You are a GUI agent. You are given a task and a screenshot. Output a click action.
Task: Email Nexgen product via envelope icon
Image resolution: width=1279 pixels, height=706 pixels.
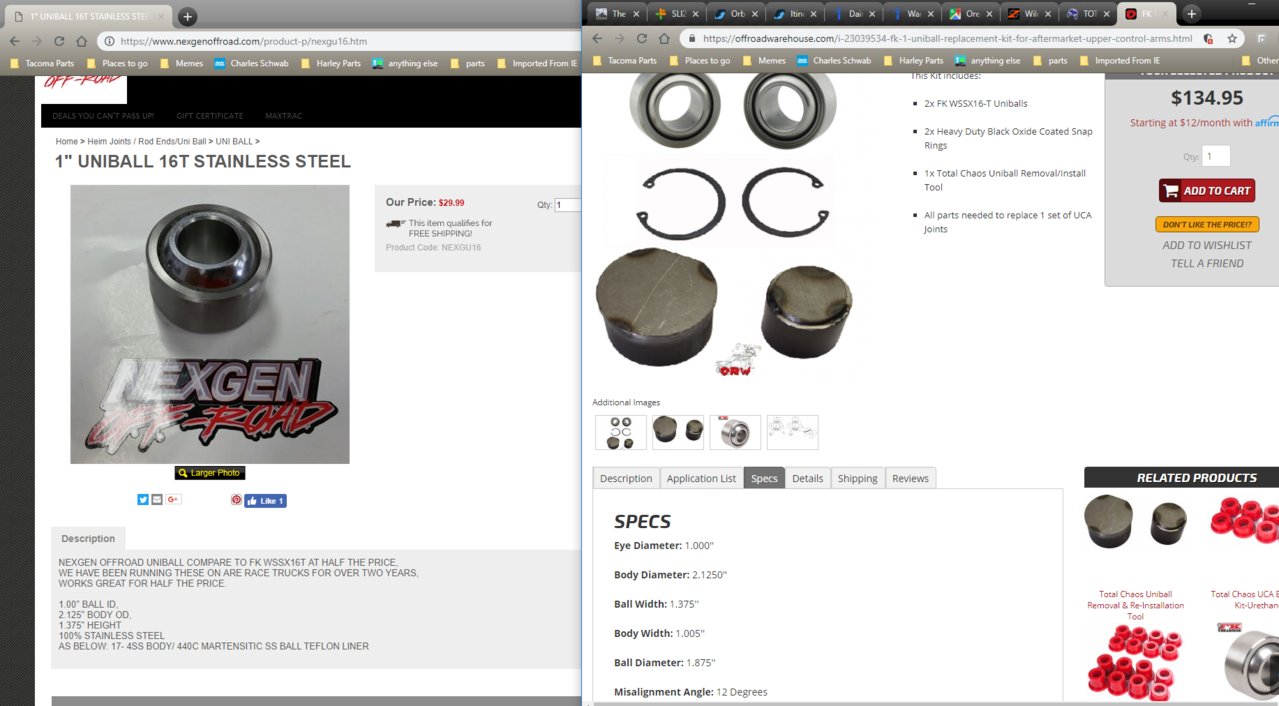[x=157, y=500]
